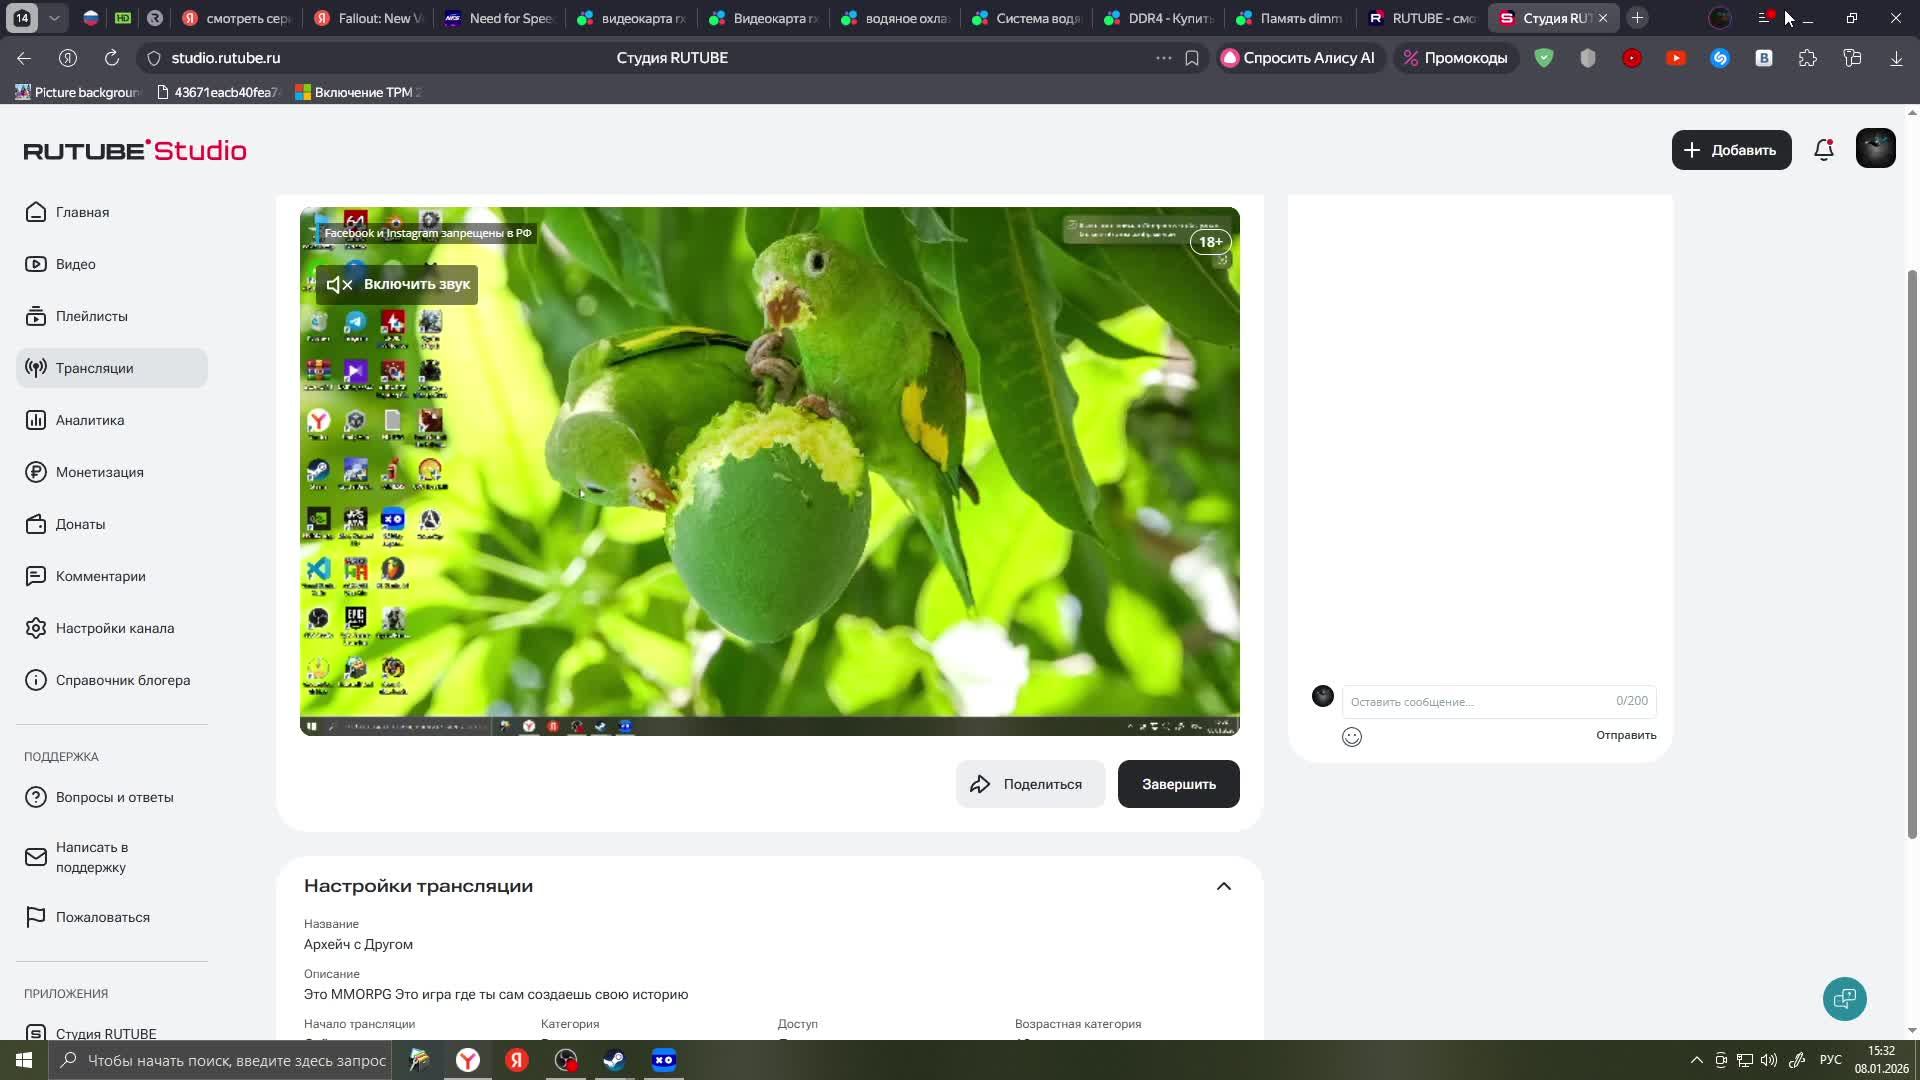Open the Аналитика section in sidebar

(90, 420)
